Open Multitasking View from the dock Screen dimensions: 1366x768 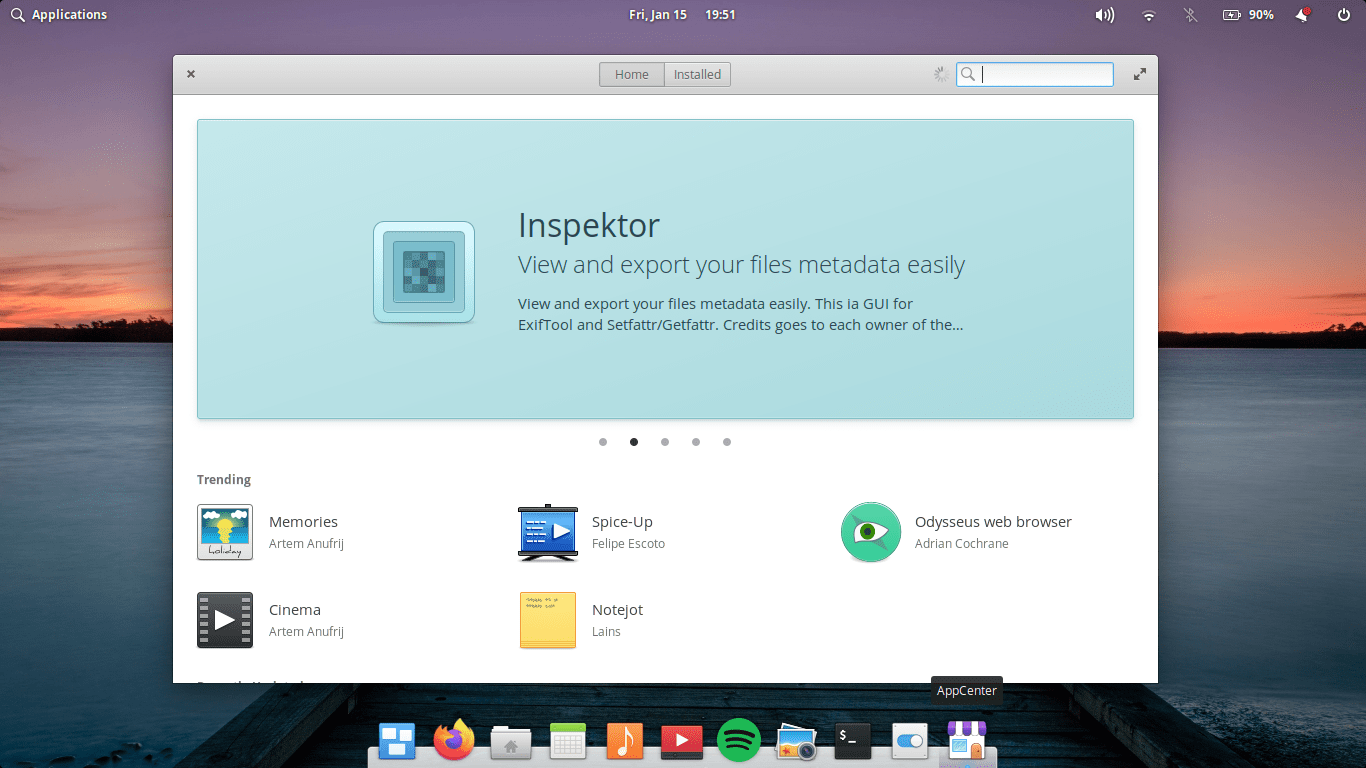(397, 741)
